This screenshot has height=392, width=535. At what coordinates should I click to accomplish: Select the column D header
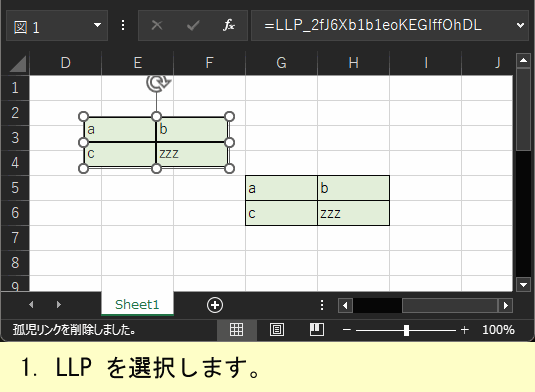66,63
